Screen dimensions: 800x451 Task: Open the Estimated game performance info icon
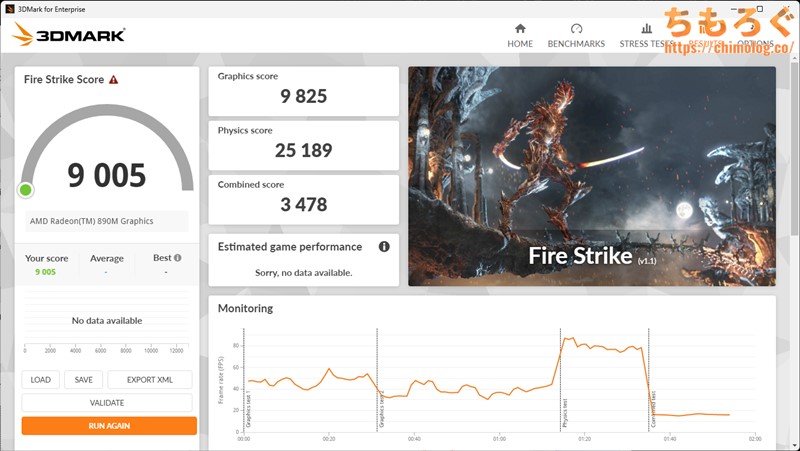click(x=384, y=247)
